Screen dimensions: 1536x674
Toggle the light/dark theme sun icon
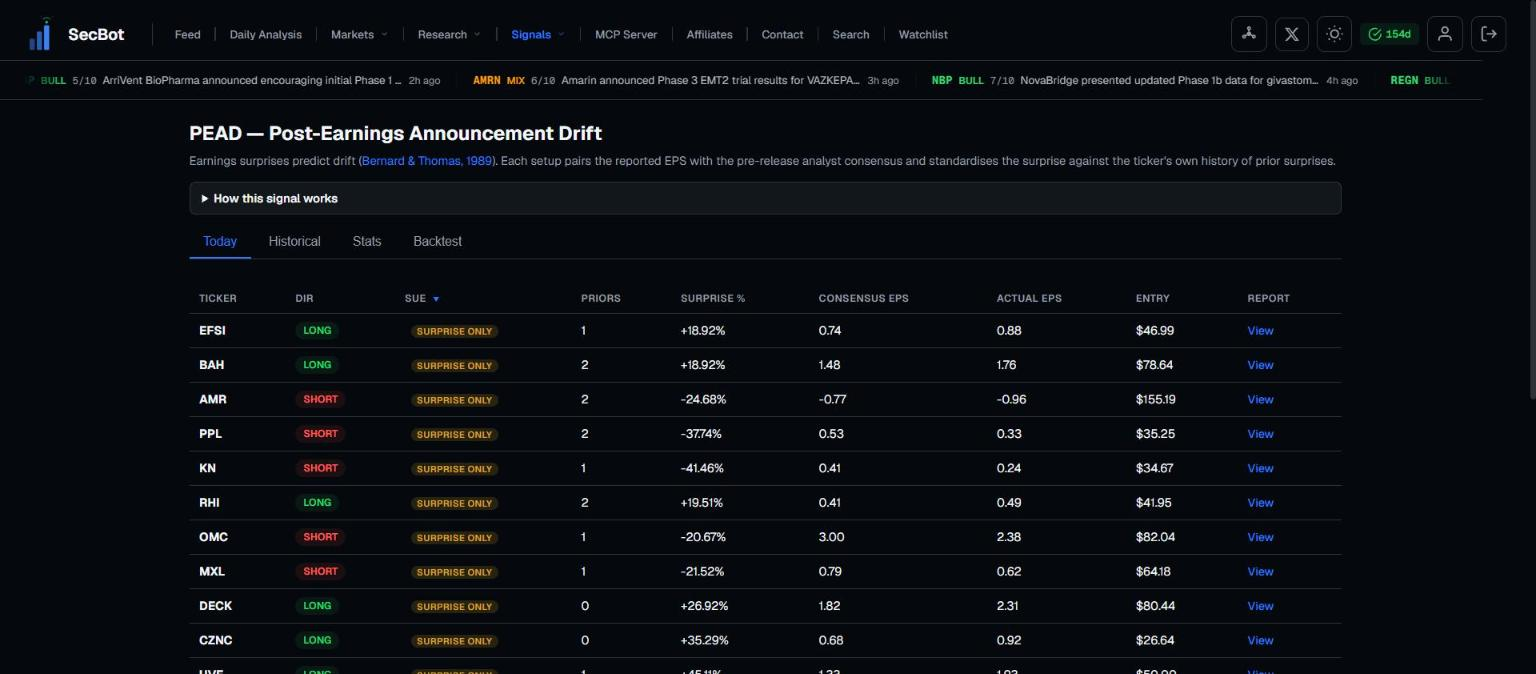(x=1334, y=34)
